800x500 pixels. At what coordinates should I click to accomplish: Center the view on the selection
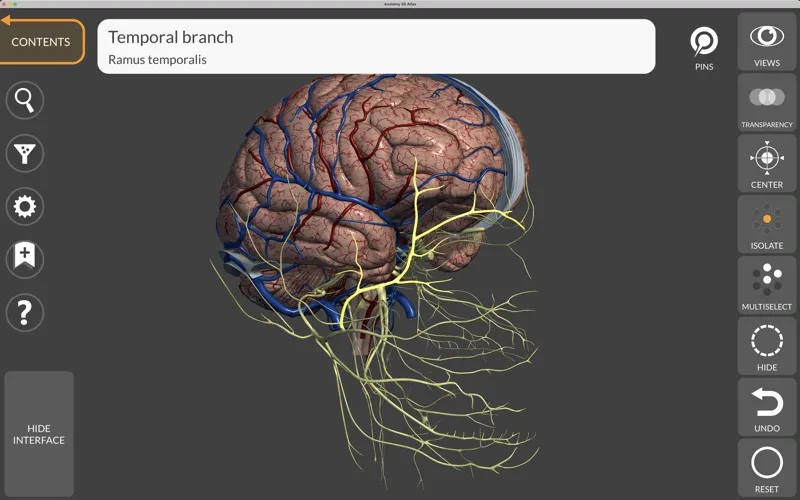pyautogui.click(x=767, y=163)
